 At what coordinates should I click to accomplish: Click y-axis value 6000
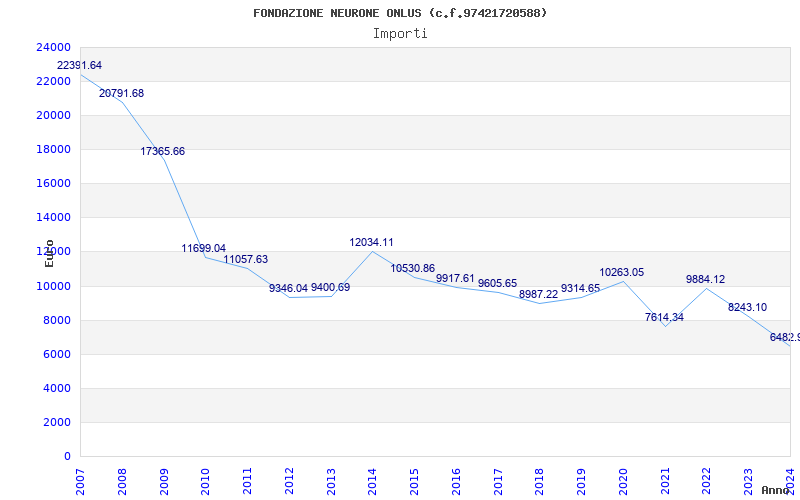[56, 355]
